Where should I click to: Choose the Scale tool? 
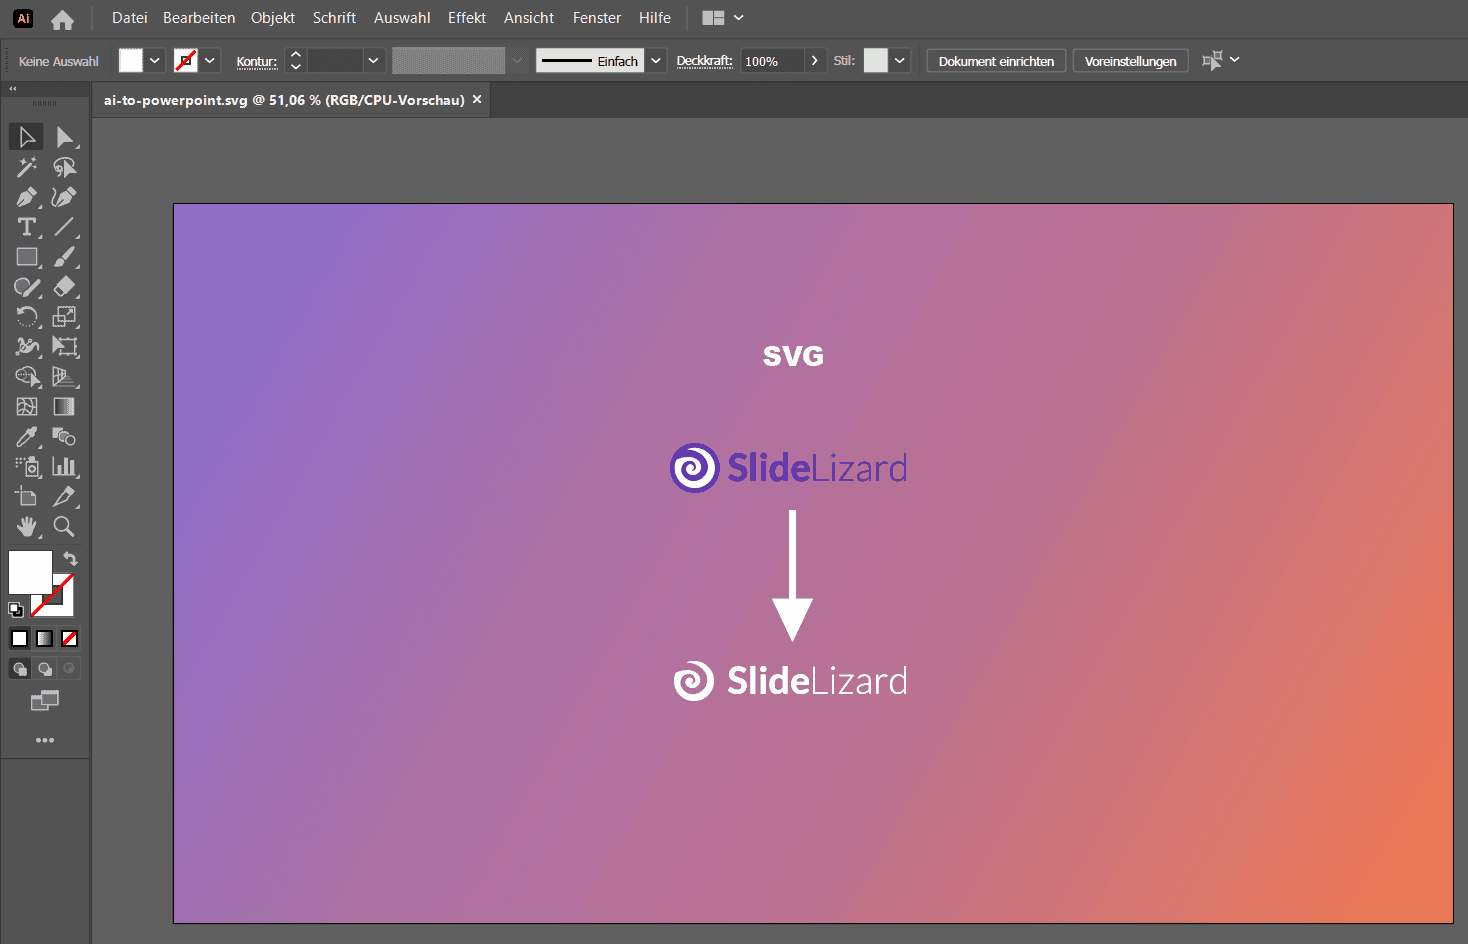pos(65,317)
